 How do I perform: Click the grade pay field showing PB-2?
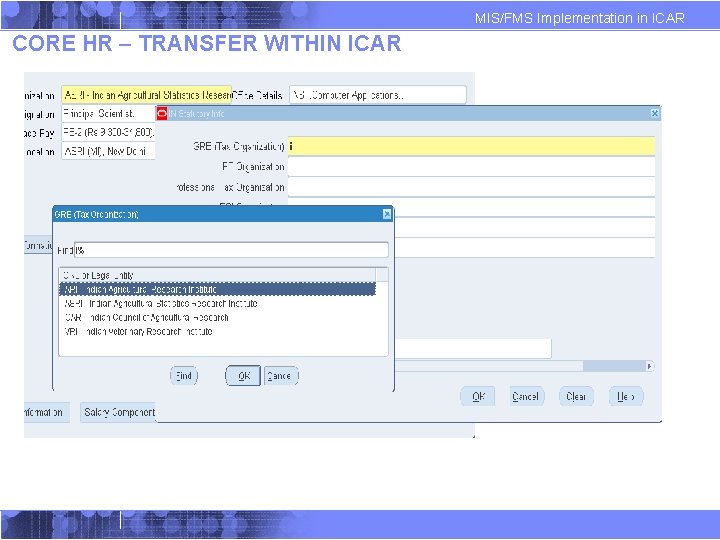(108, 132)
